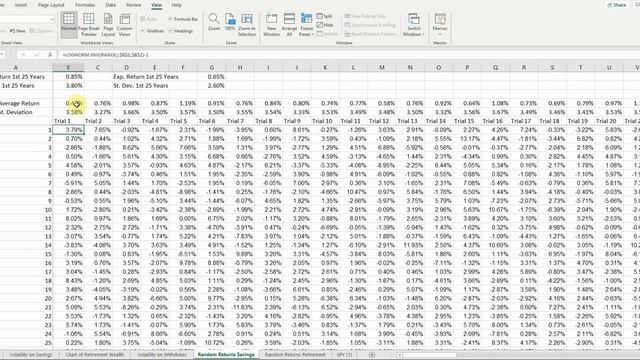Select 'Exp. Return 1st 25 Years' label
This screenshot has height=360, width=640.
[x=146, y=76]
